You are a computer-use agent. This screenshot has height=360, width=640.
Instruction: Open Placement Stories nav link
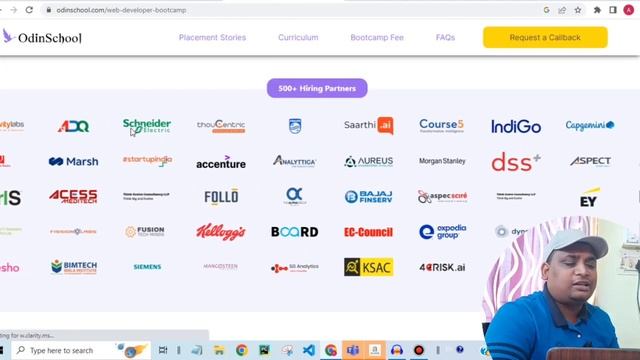click(212, 38)
